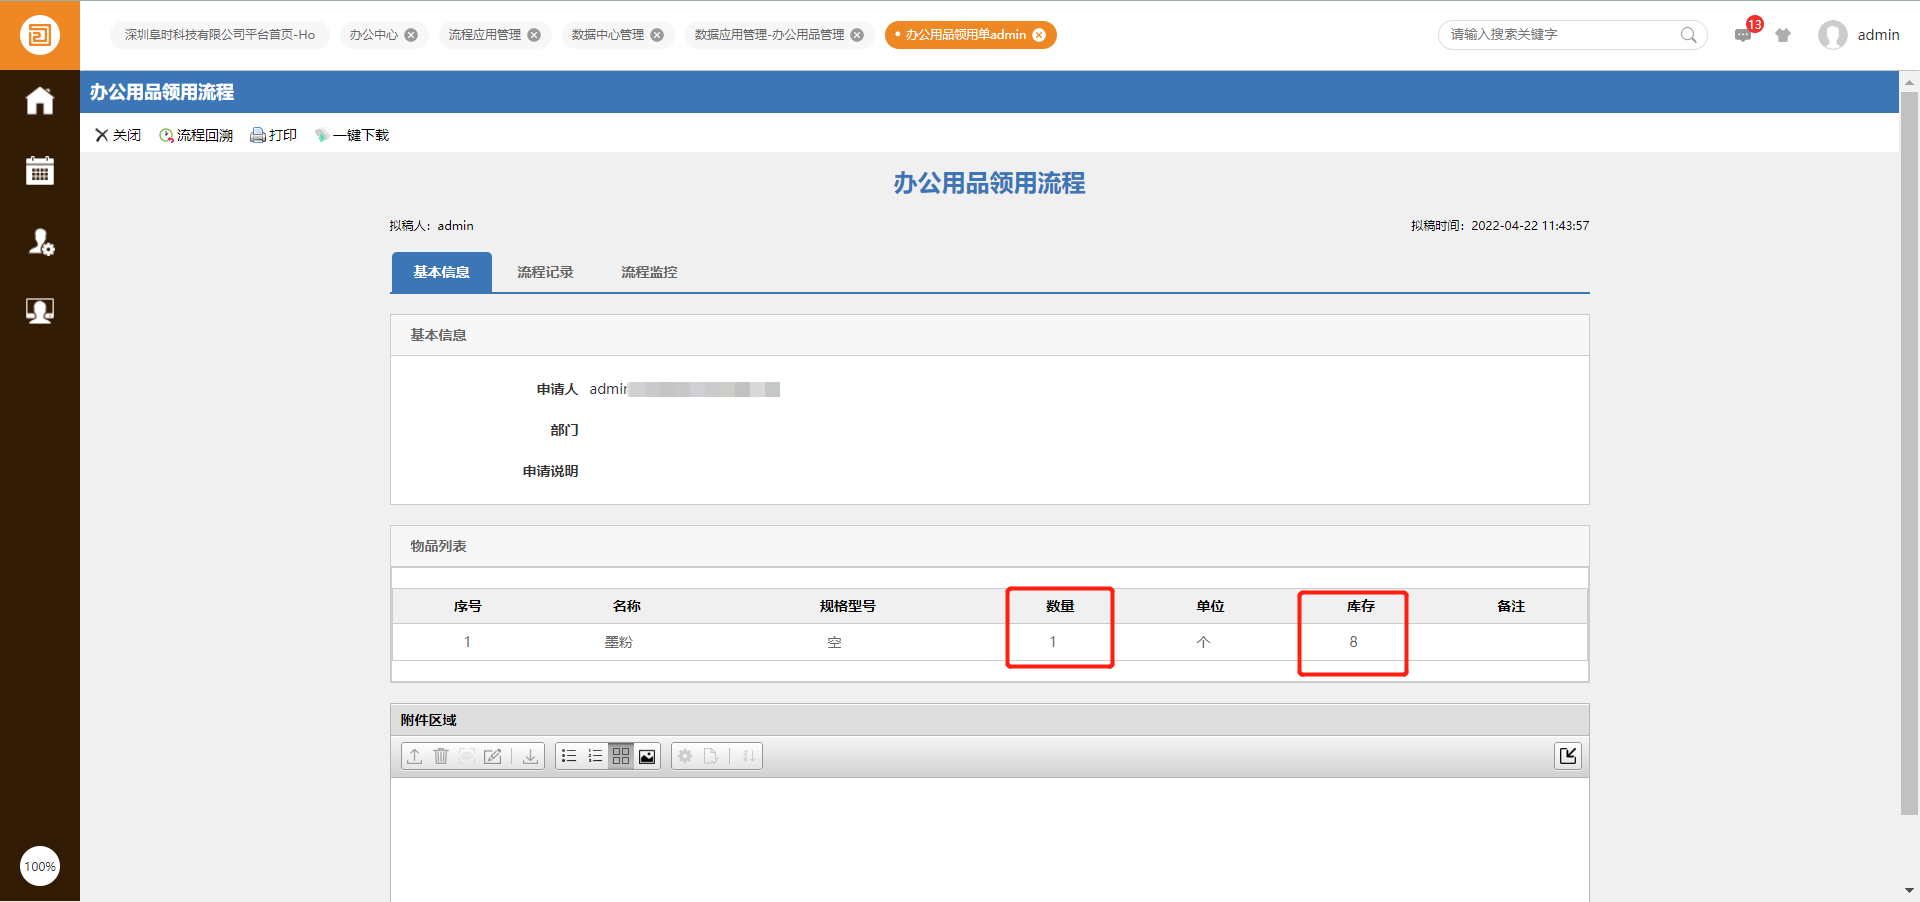Click the upload attachment icon
1920x902 pixels.
(x=415, y=756)
